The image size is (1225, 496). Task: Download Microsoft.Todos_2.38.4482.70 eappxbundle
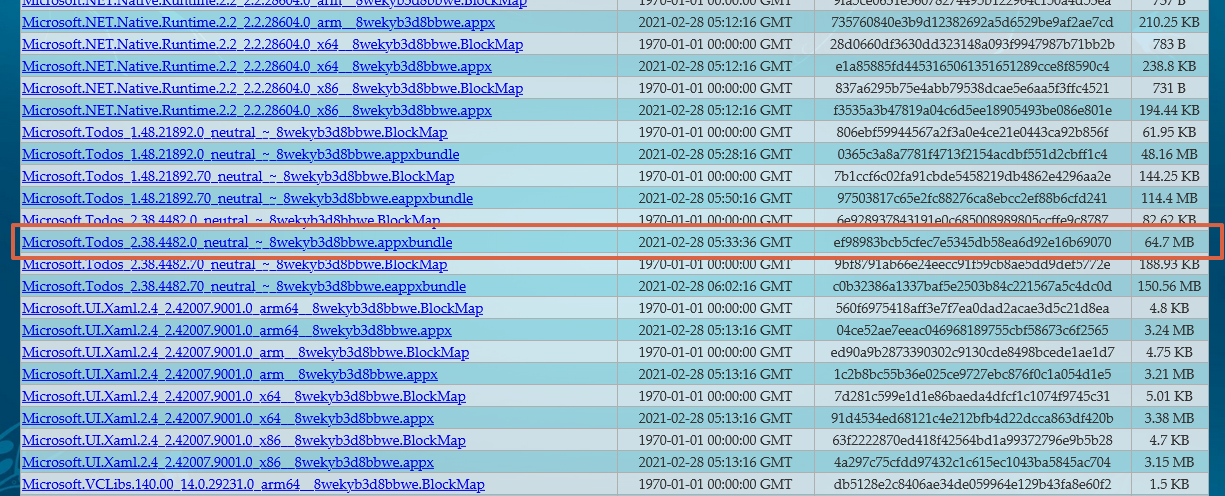pos(244,286)
